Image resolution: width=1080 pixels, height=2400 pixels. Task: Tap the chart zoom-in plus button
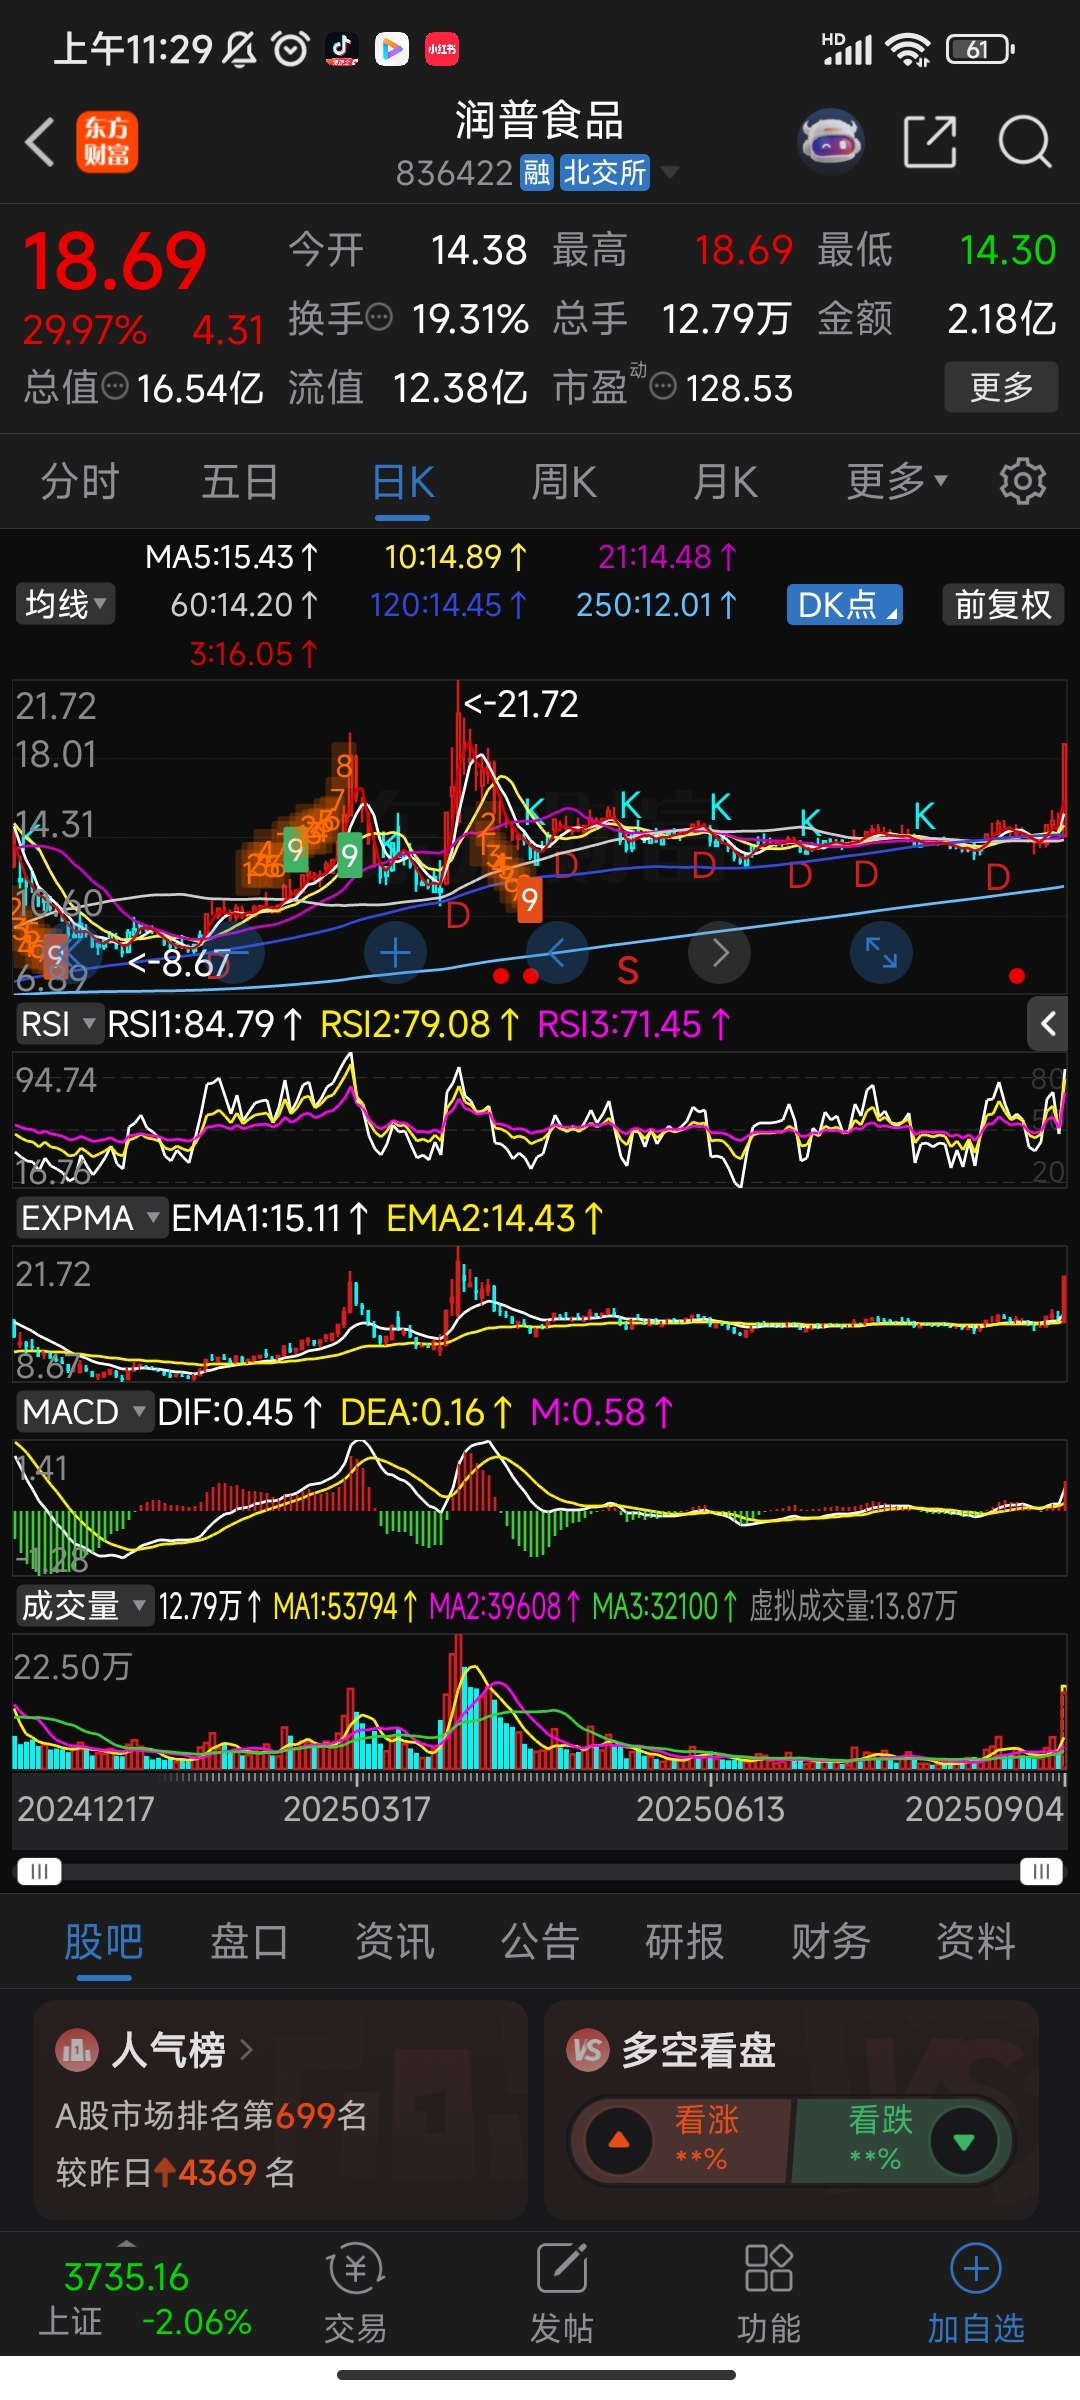click(395, 953)
